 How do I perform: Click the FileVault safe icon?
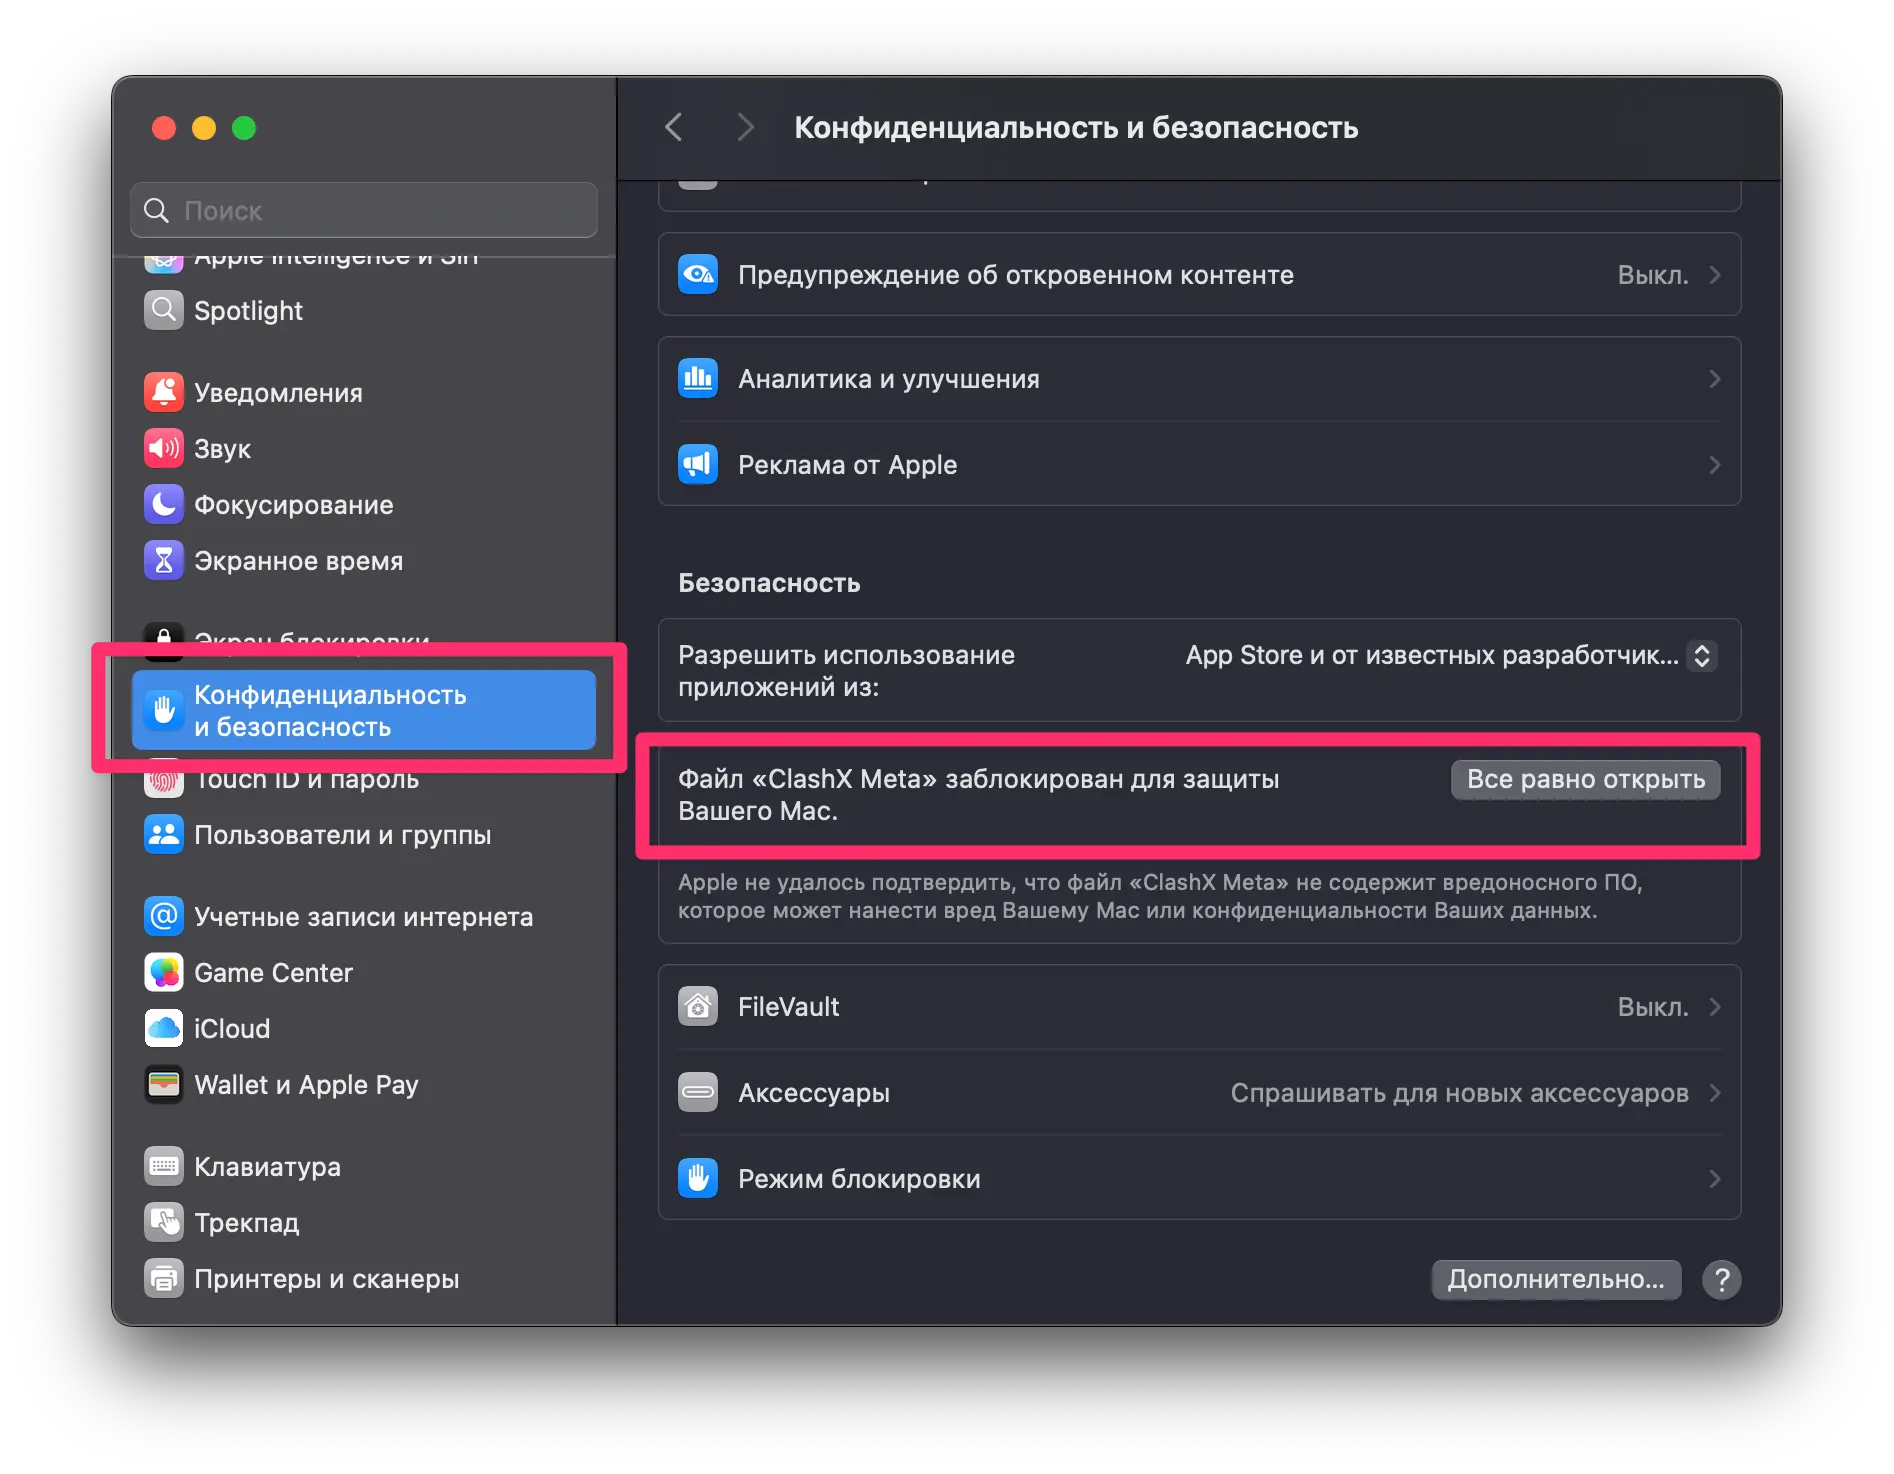click(698, 1006)
